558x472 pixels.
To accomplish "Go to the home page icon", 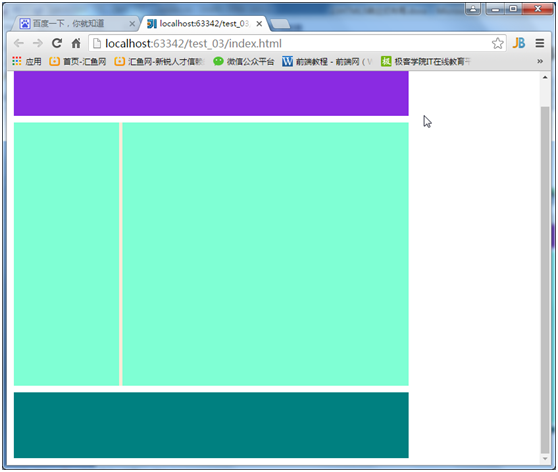I will [76, 43].
